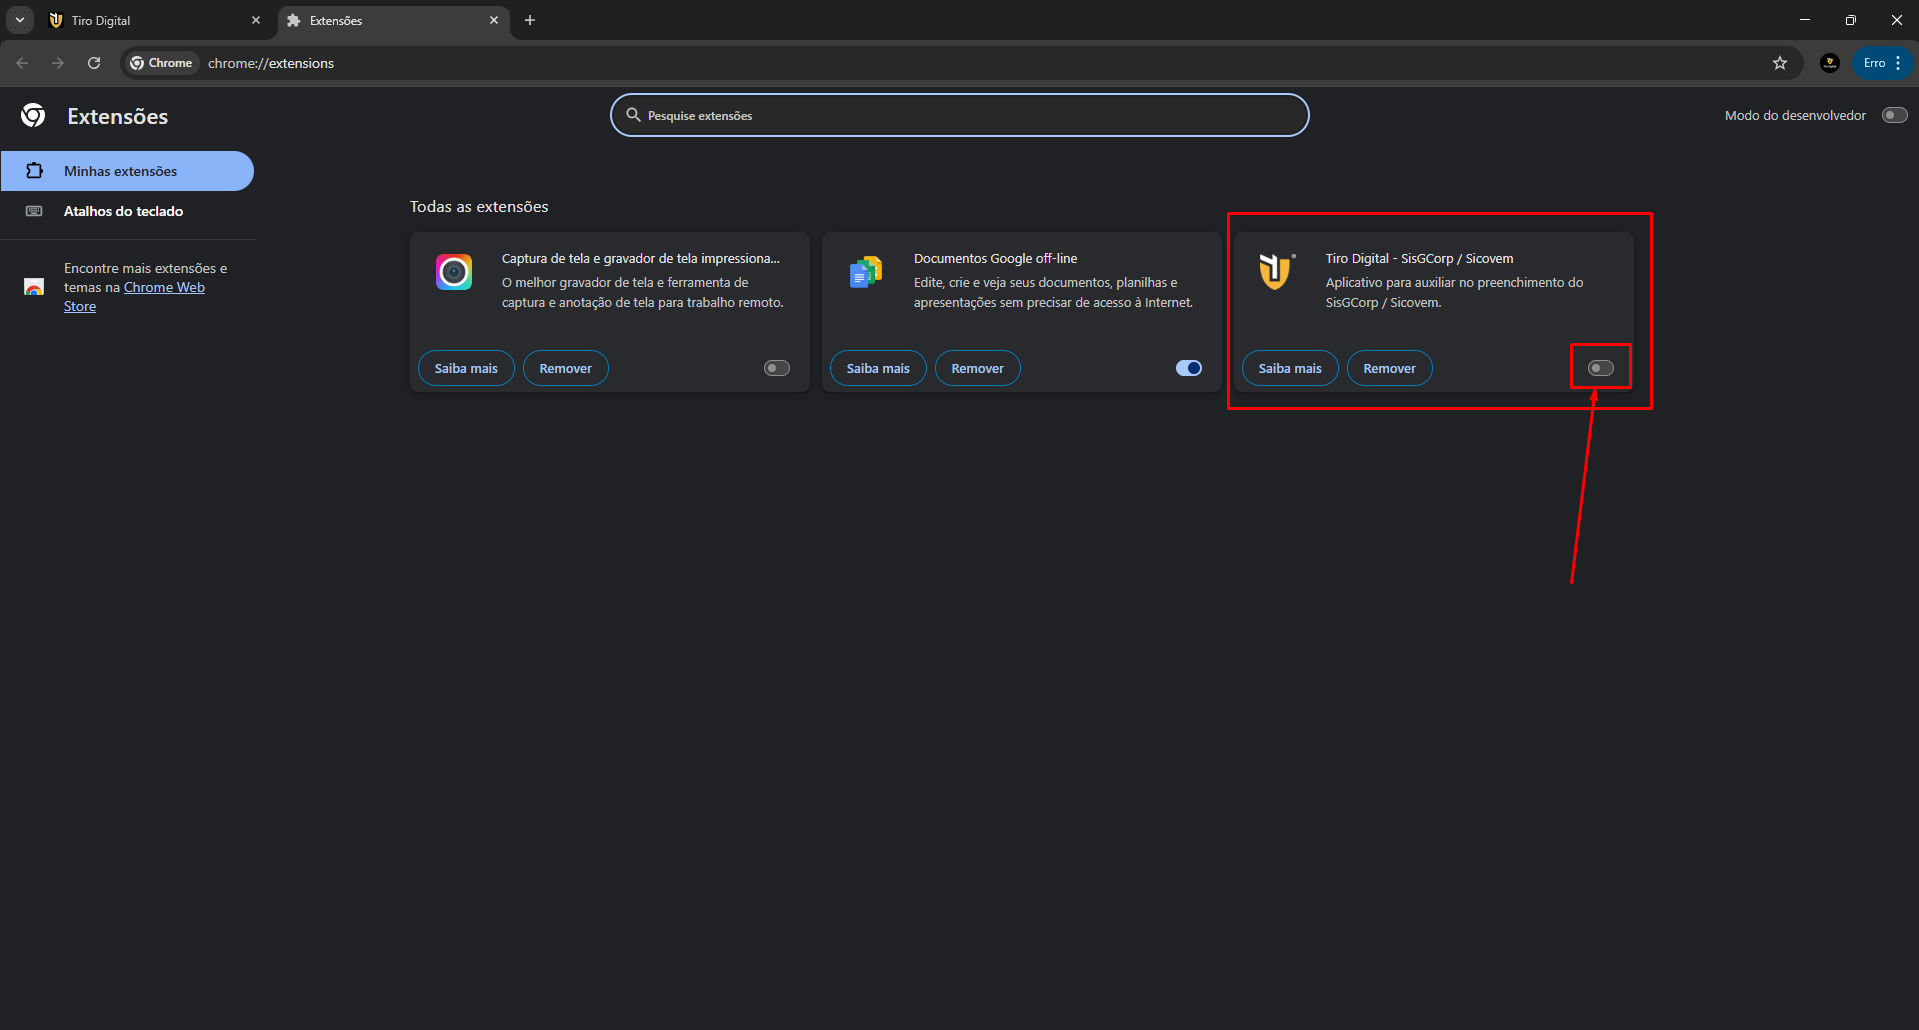Click the Extensões page title
The image size is (1919, 1030).
[118, 116]
